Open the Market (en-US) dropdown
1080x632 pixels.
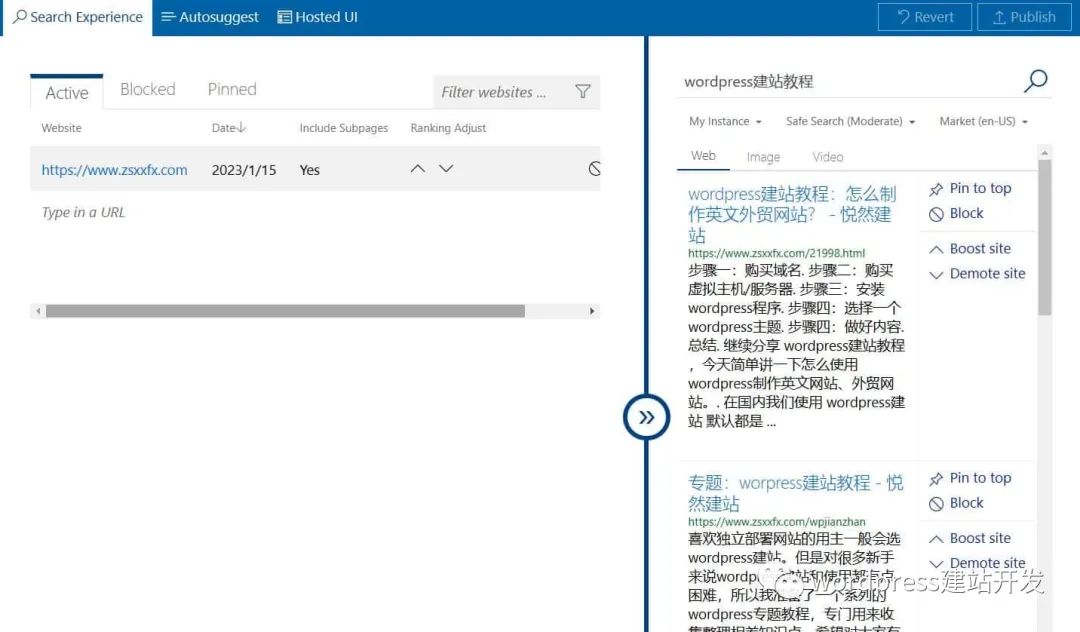pyautogui.click(x=983, y=122)
